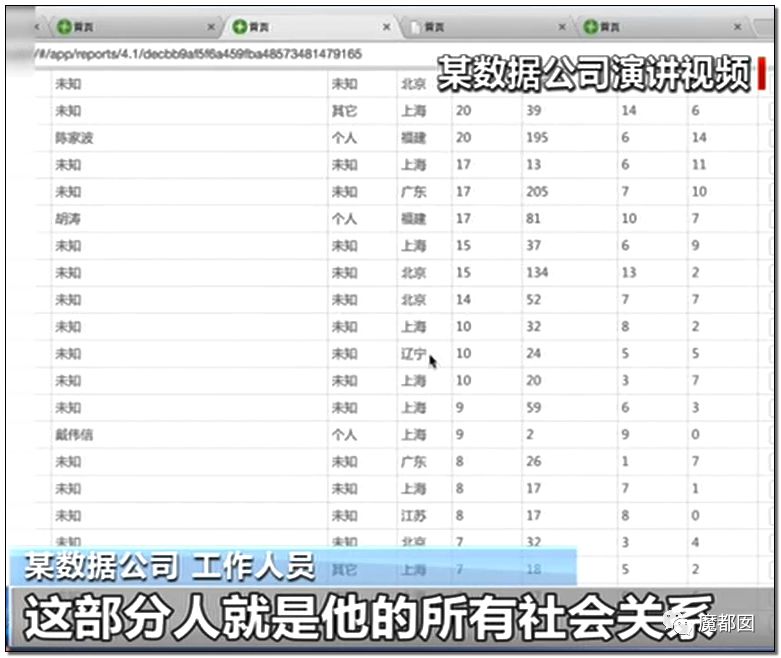Click the province cell 辽宁
The height and width of the screenshot is (658, 781).
[414, 354]
